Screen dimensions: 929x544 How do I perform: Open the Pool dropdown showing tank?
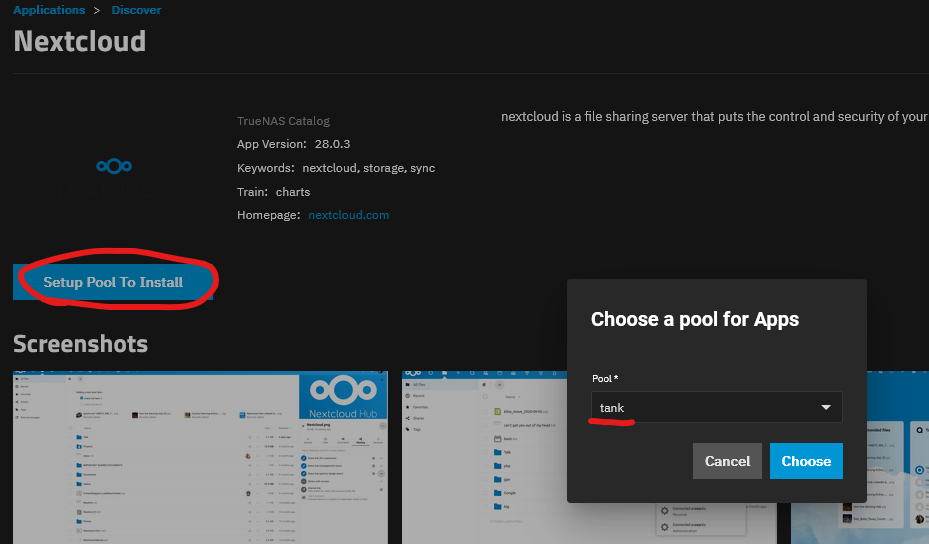coord(716,407)
